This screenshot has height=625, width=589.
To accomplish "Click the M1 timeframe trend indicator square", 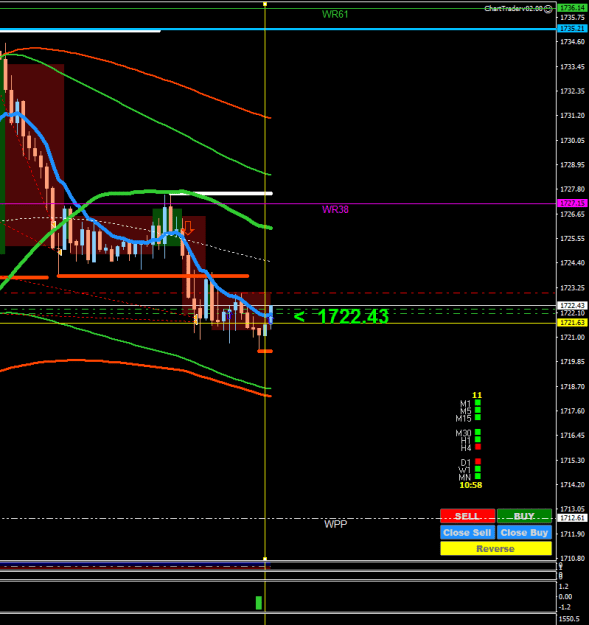I will tap(478, 403).
